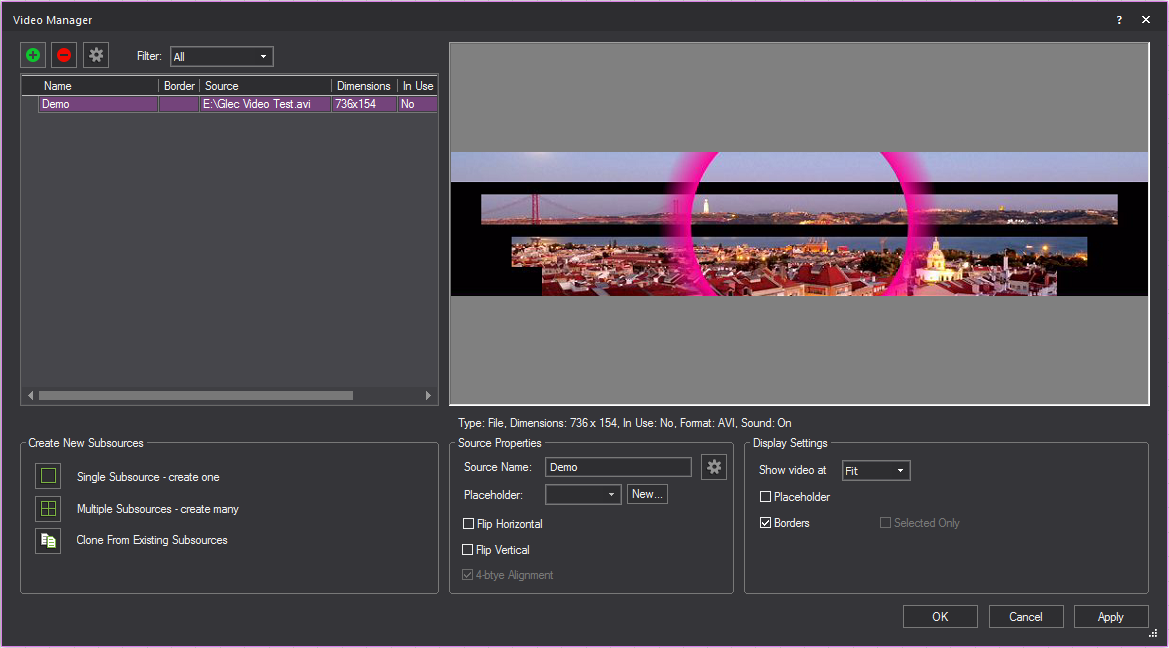The height and width of the screenshot is (648, 1169).
Task: Open video list settings gear icon
Action: pos(96,56)
